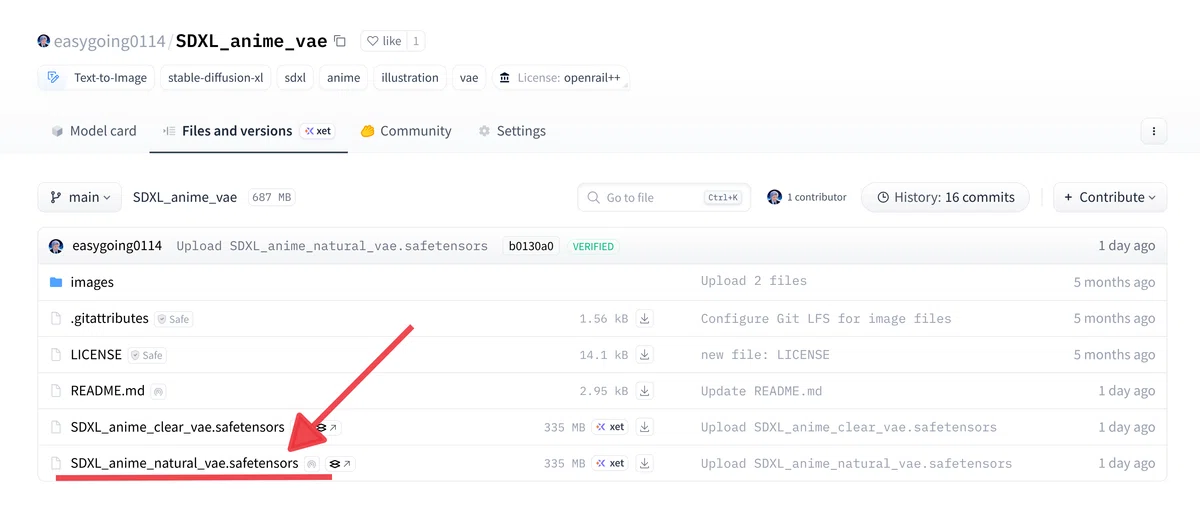
Task: Like the SDXL_anime_vae model
Action: point(383,41)
